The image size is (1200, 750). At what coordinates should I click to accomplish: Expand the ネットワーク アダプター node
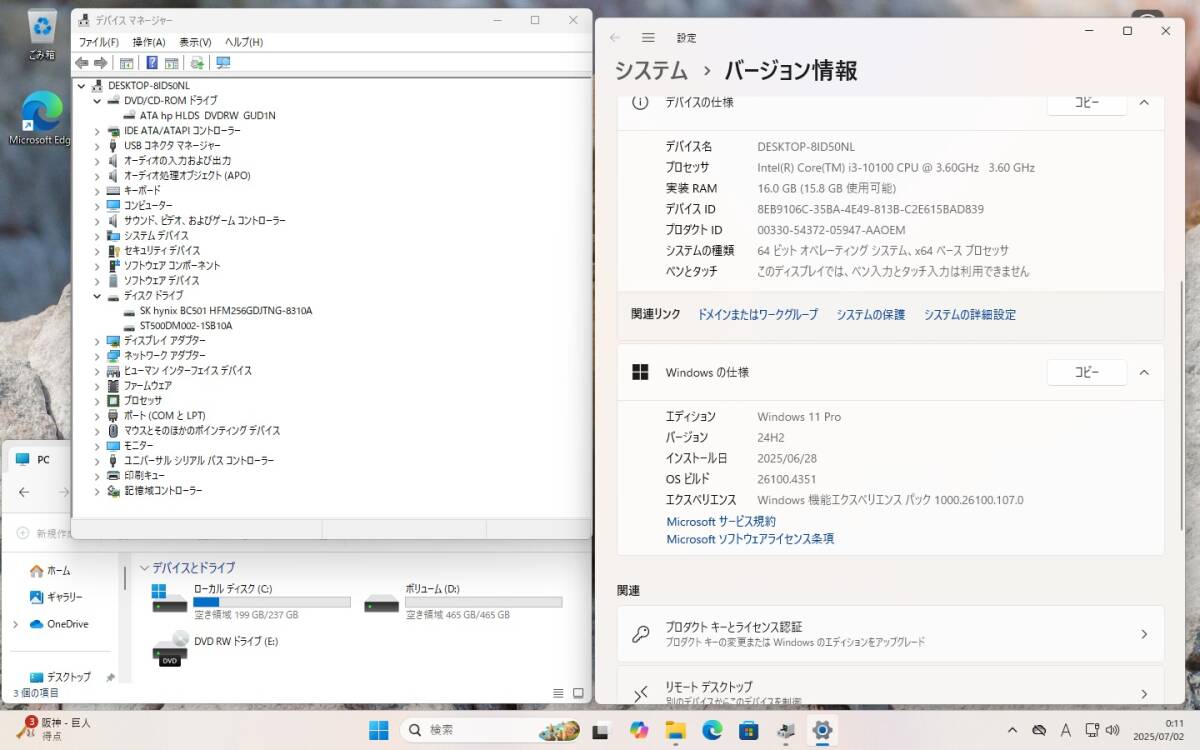[x=97, y=356]
